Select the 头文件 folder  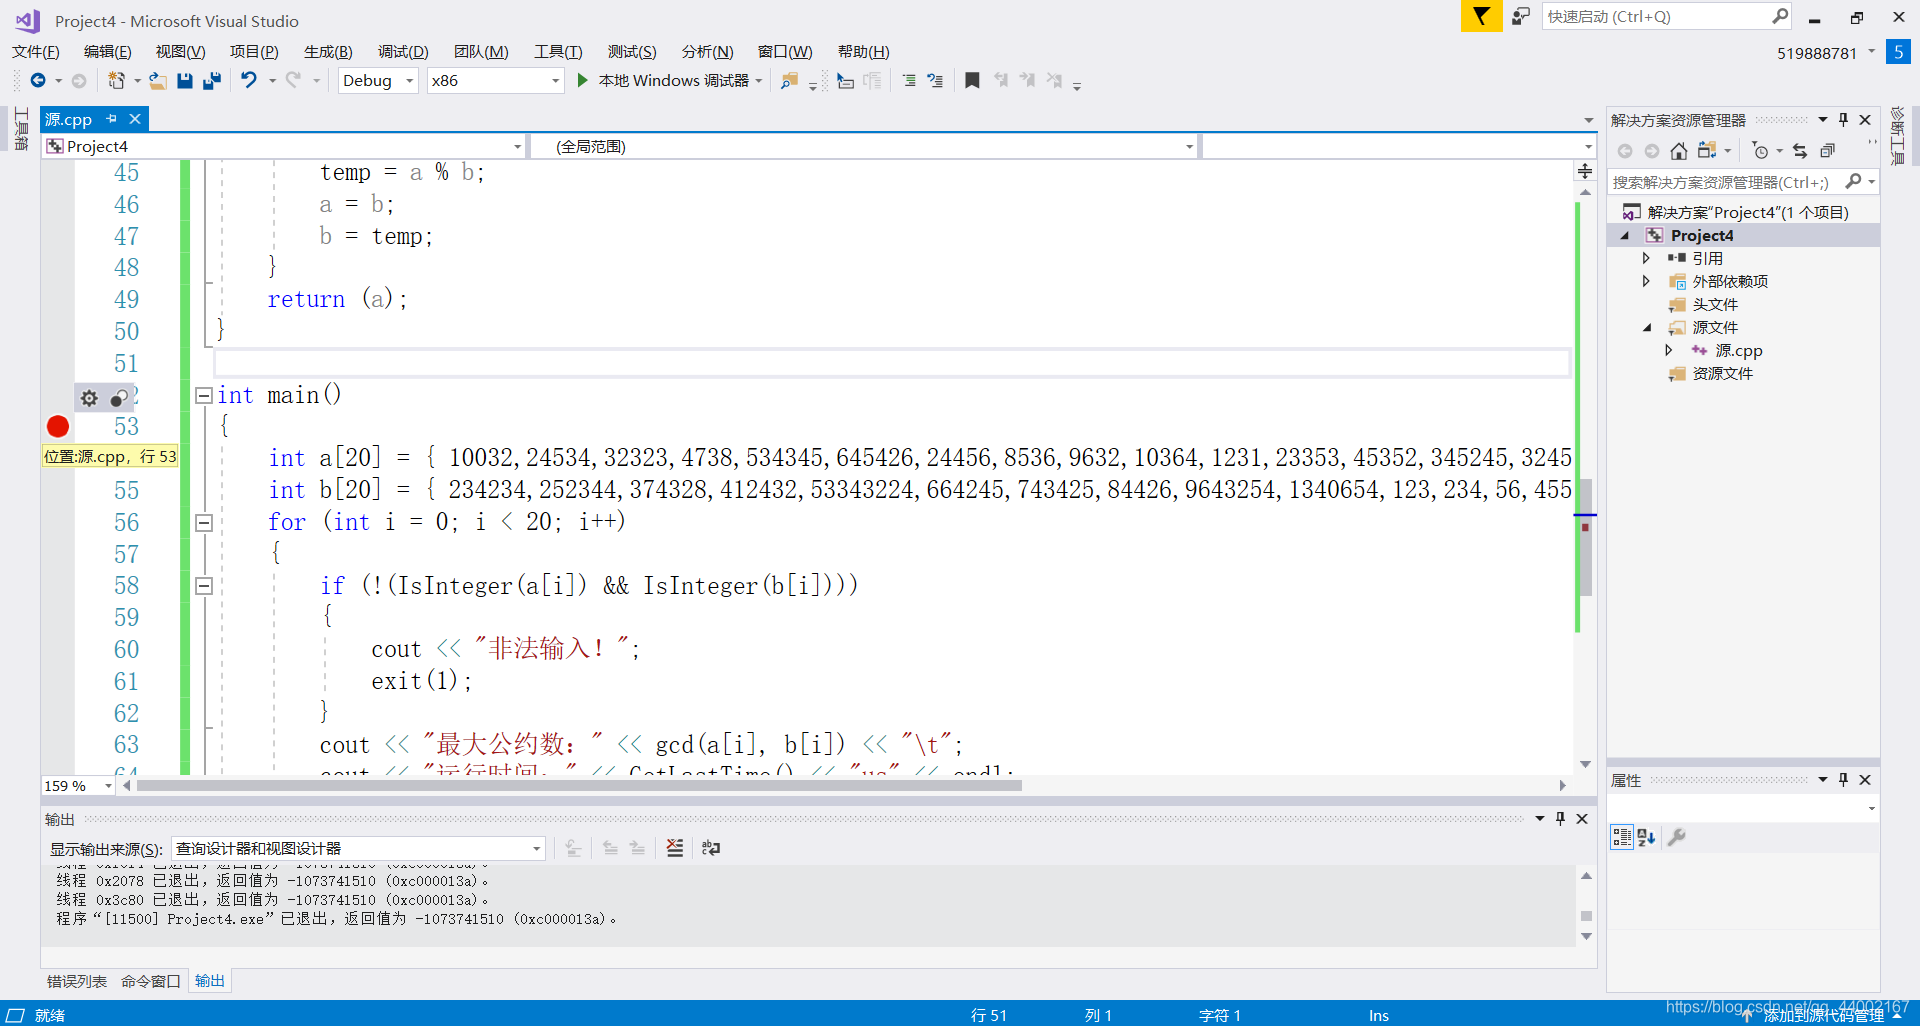pyautogui.click(x=1715, y=304)
